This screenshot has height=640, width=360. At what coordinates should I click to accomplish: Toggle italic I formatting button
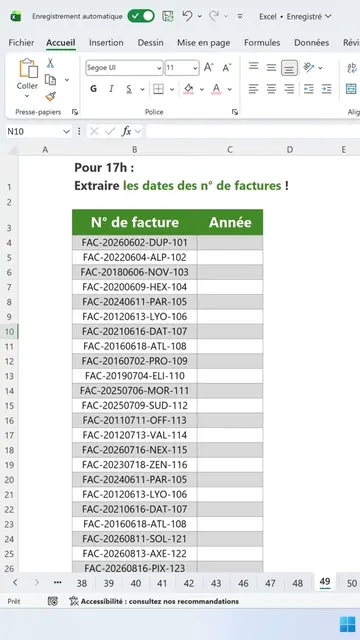pos(111,89)
